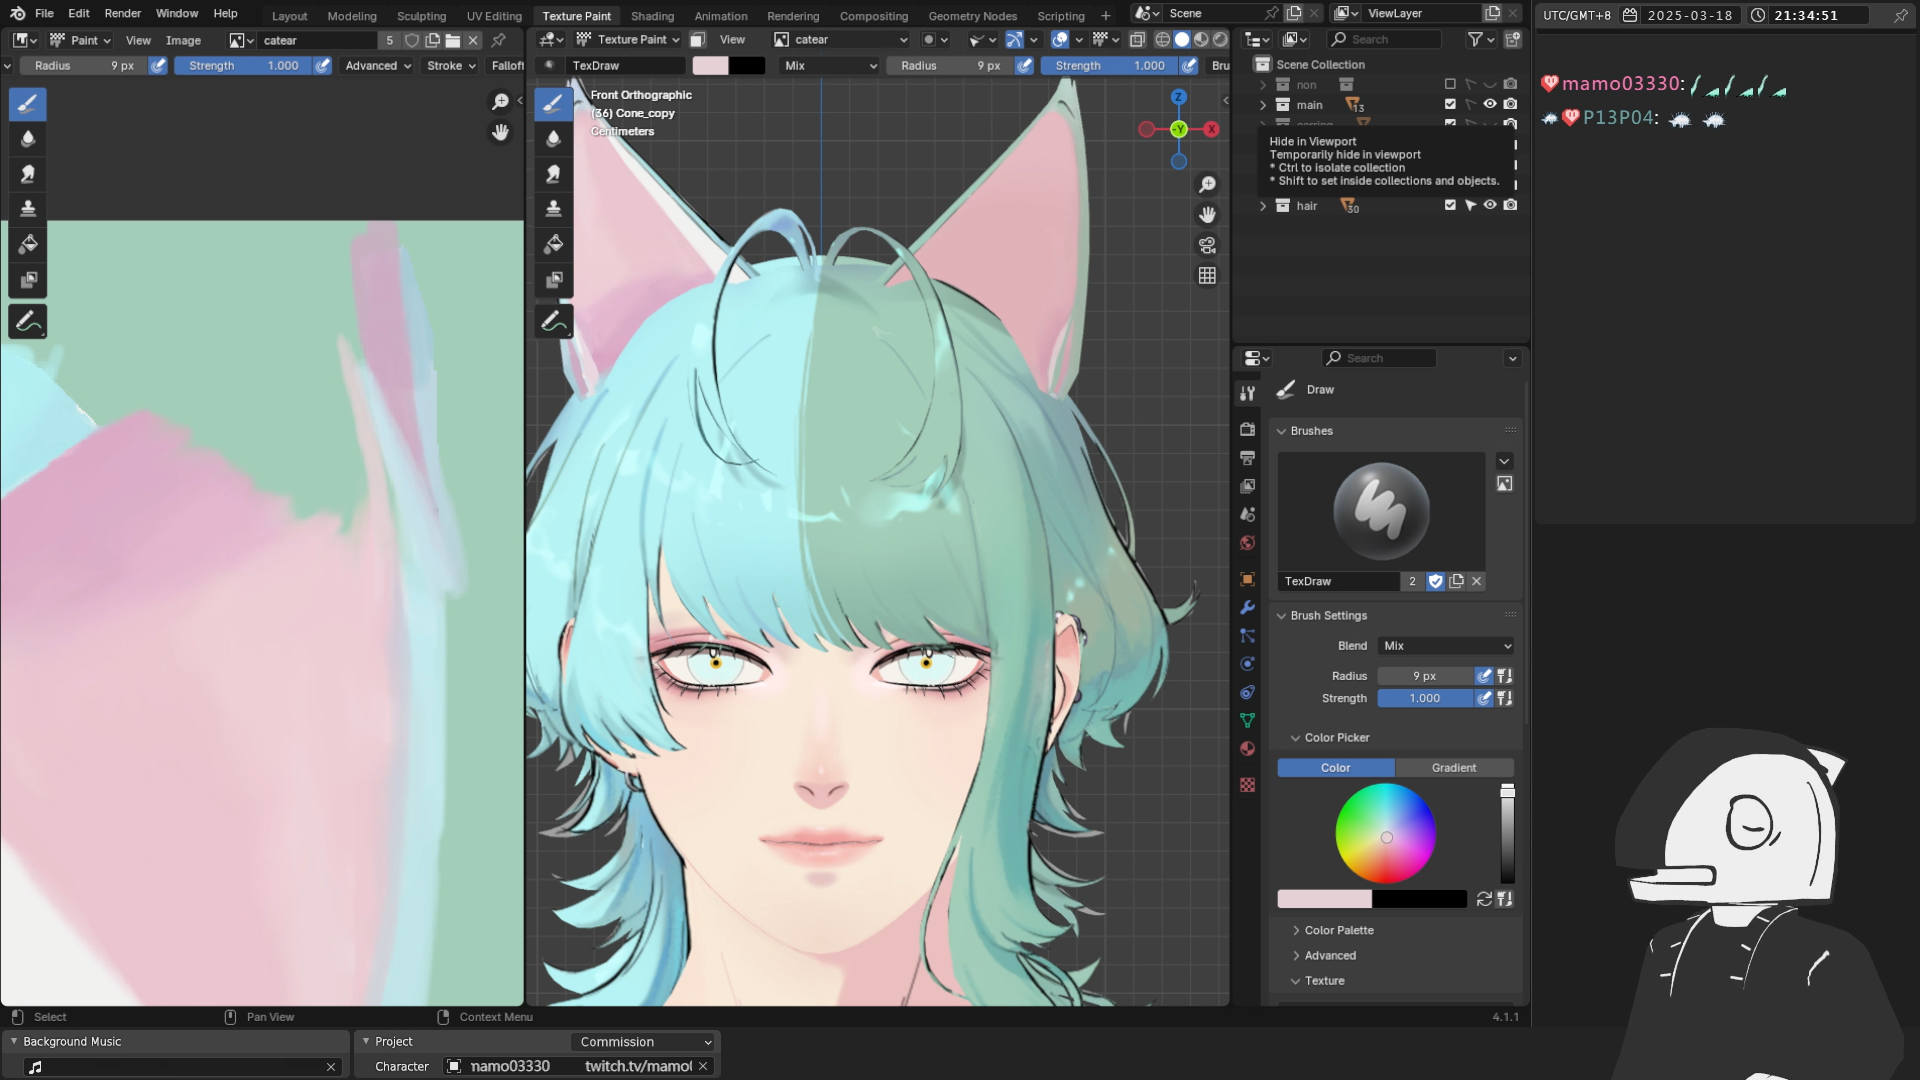
Task: Open the Window menu
Action: (x=177, y=13)
